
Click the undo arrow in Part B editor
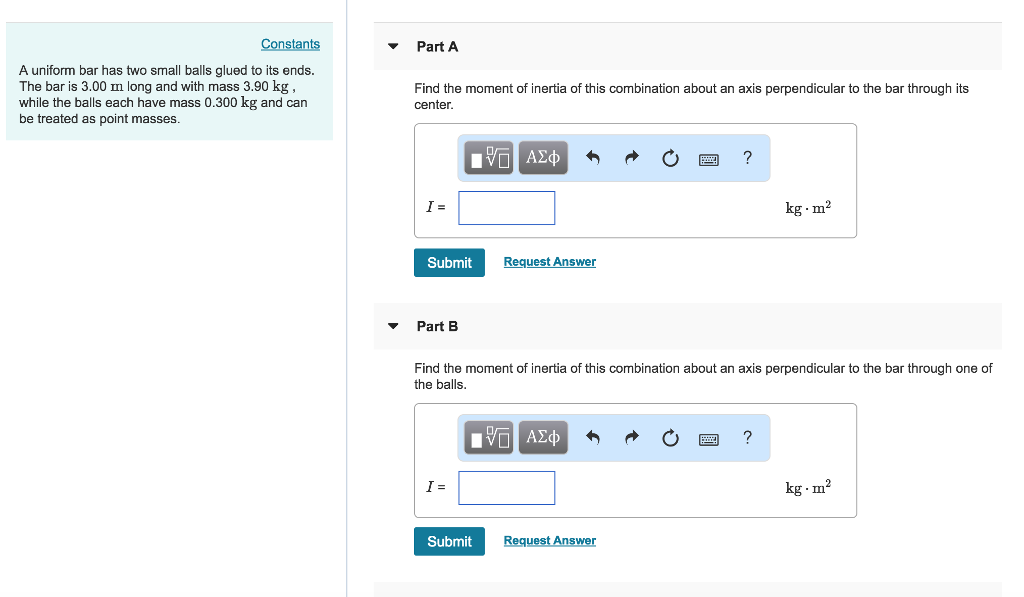[592, 437]
